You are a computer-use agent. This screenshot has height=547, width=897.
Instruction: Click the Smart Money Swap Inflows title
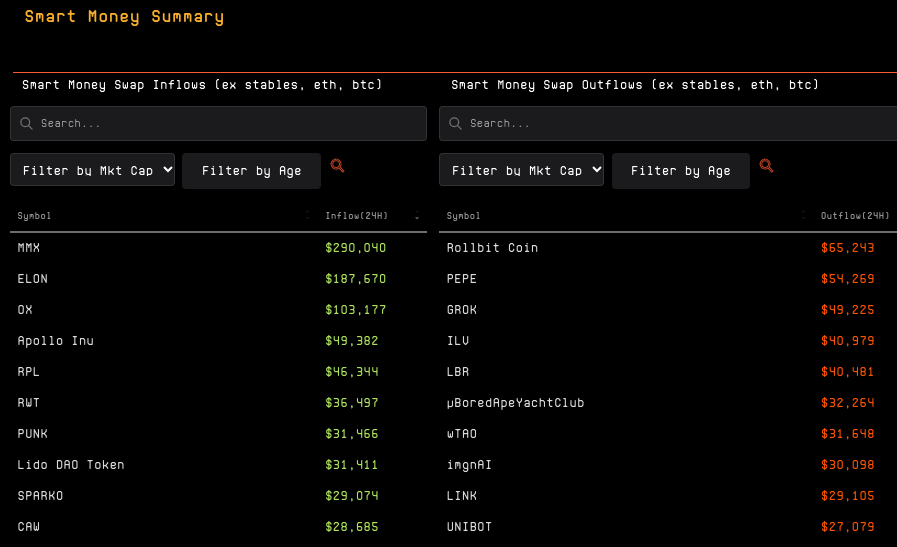pos(202,85)
